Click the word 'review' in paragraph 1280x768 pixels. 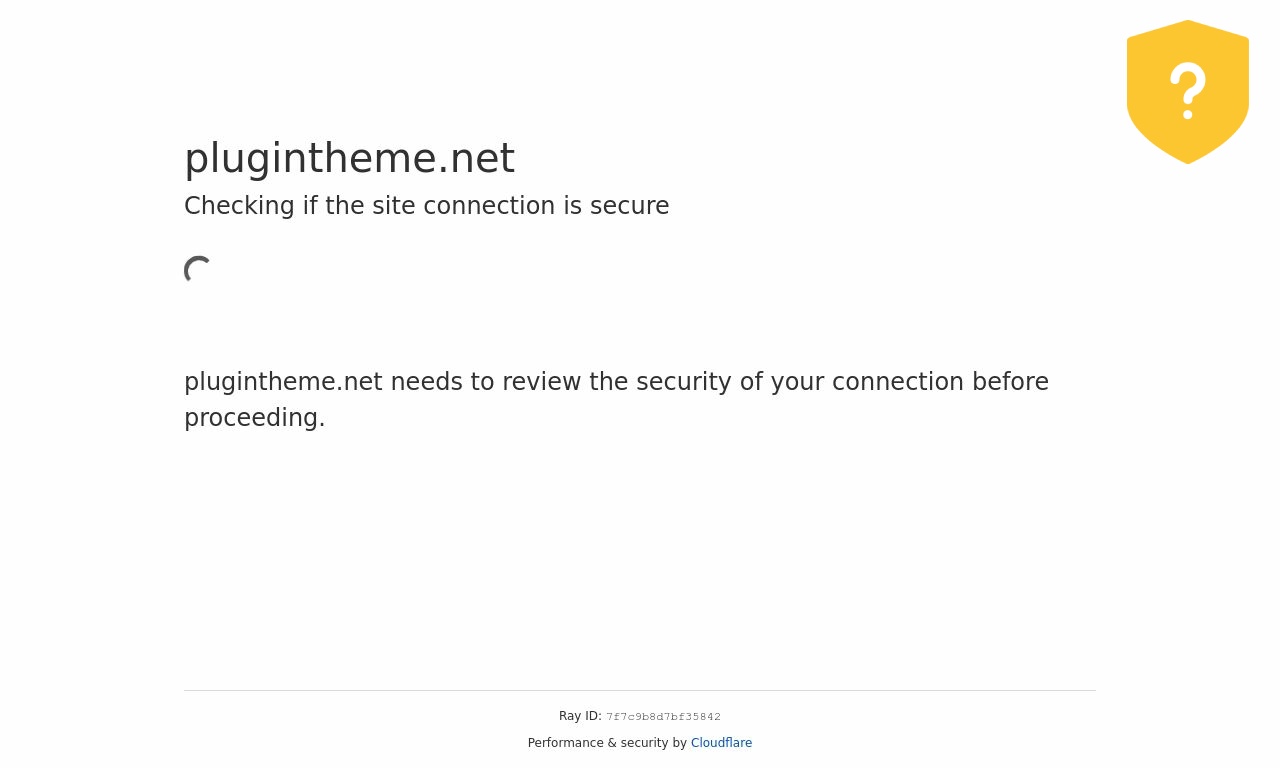pyautogui.click(x=542, y=382)
